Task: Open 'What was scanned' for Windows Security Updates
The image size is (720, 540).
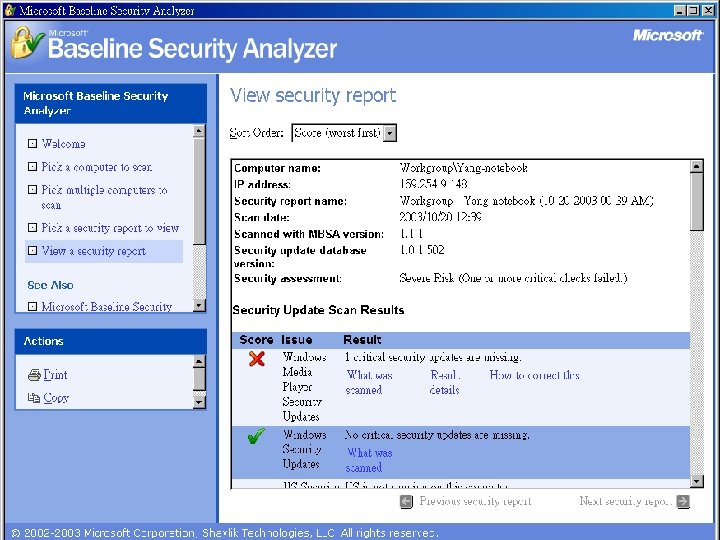Action: click(369, 460)
